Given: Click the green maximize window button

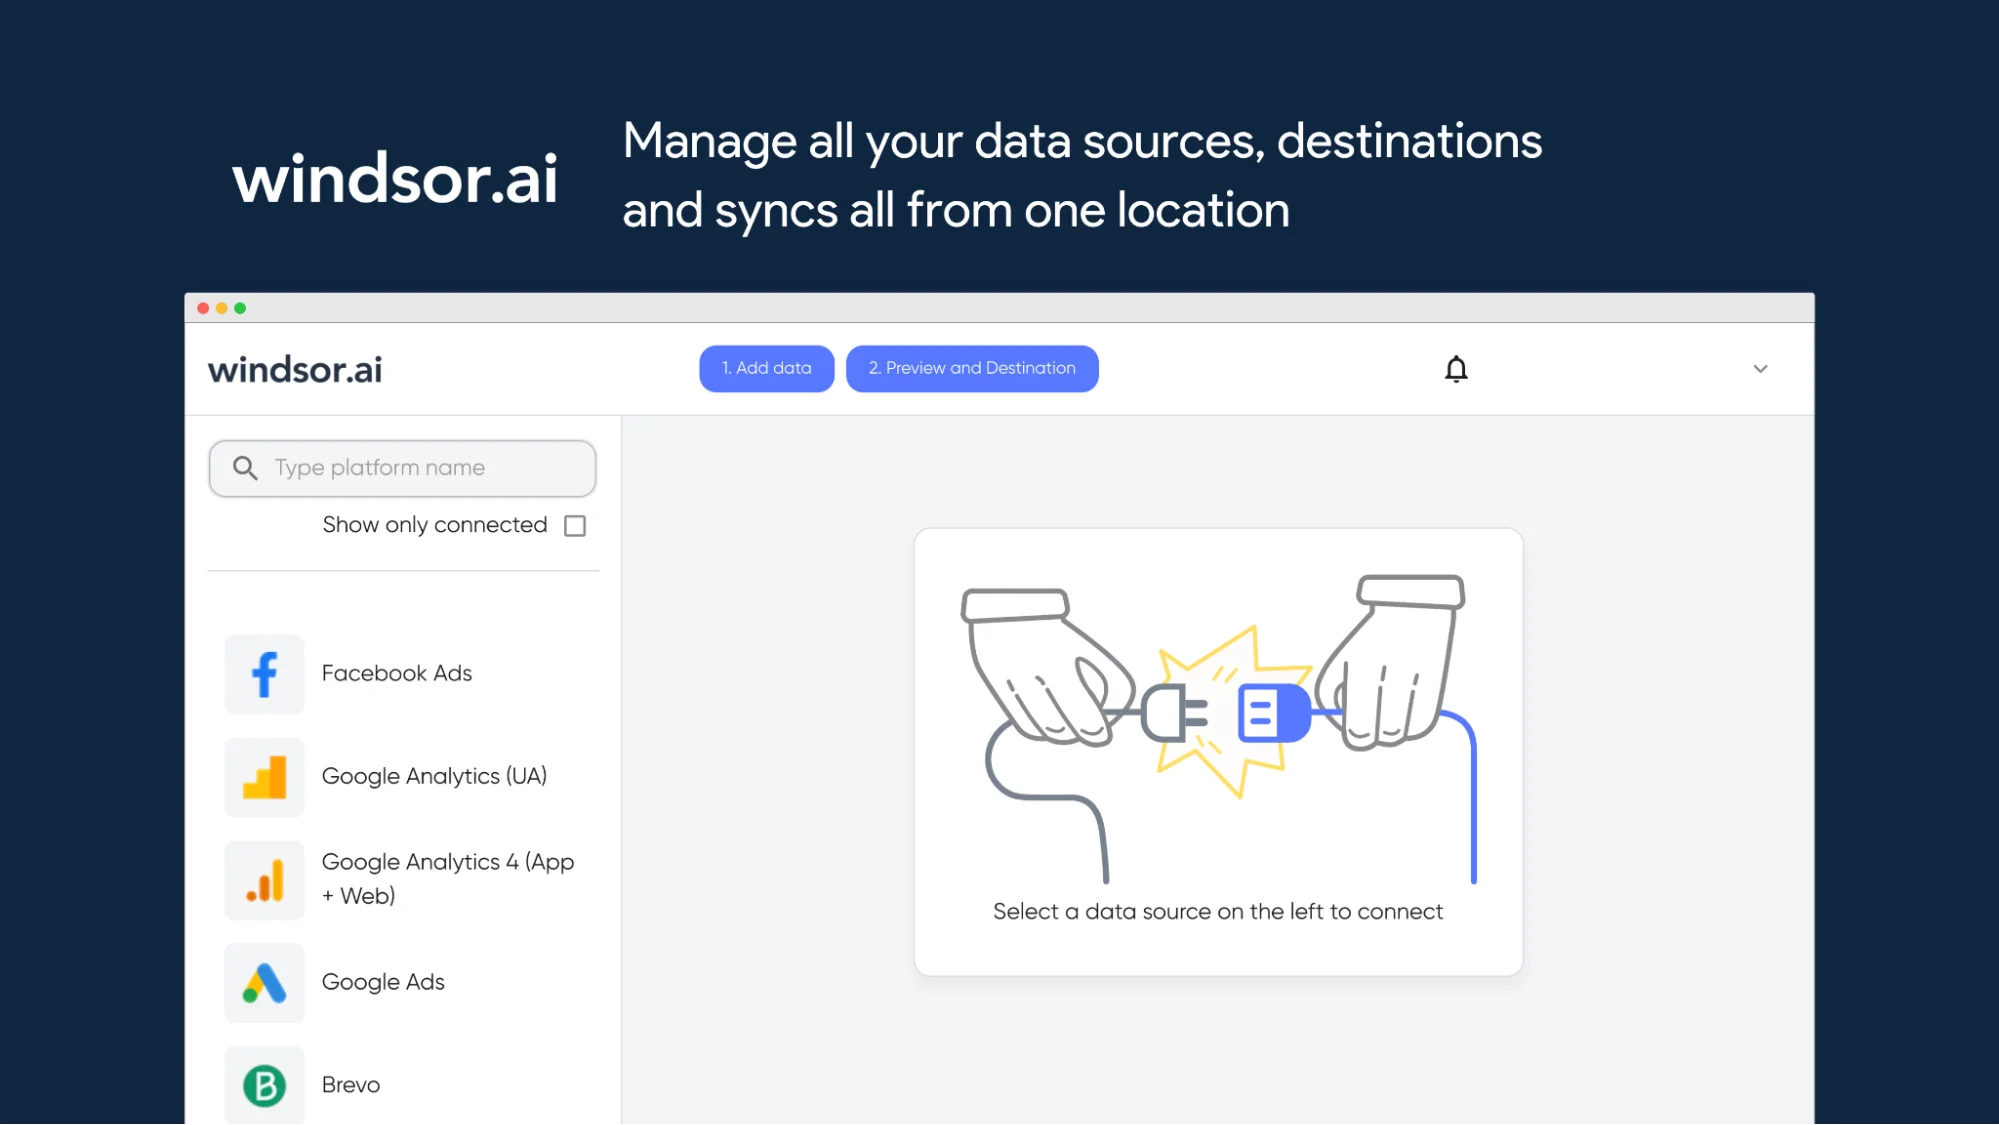Looking at the screenshot, I should tap(240, 309).
